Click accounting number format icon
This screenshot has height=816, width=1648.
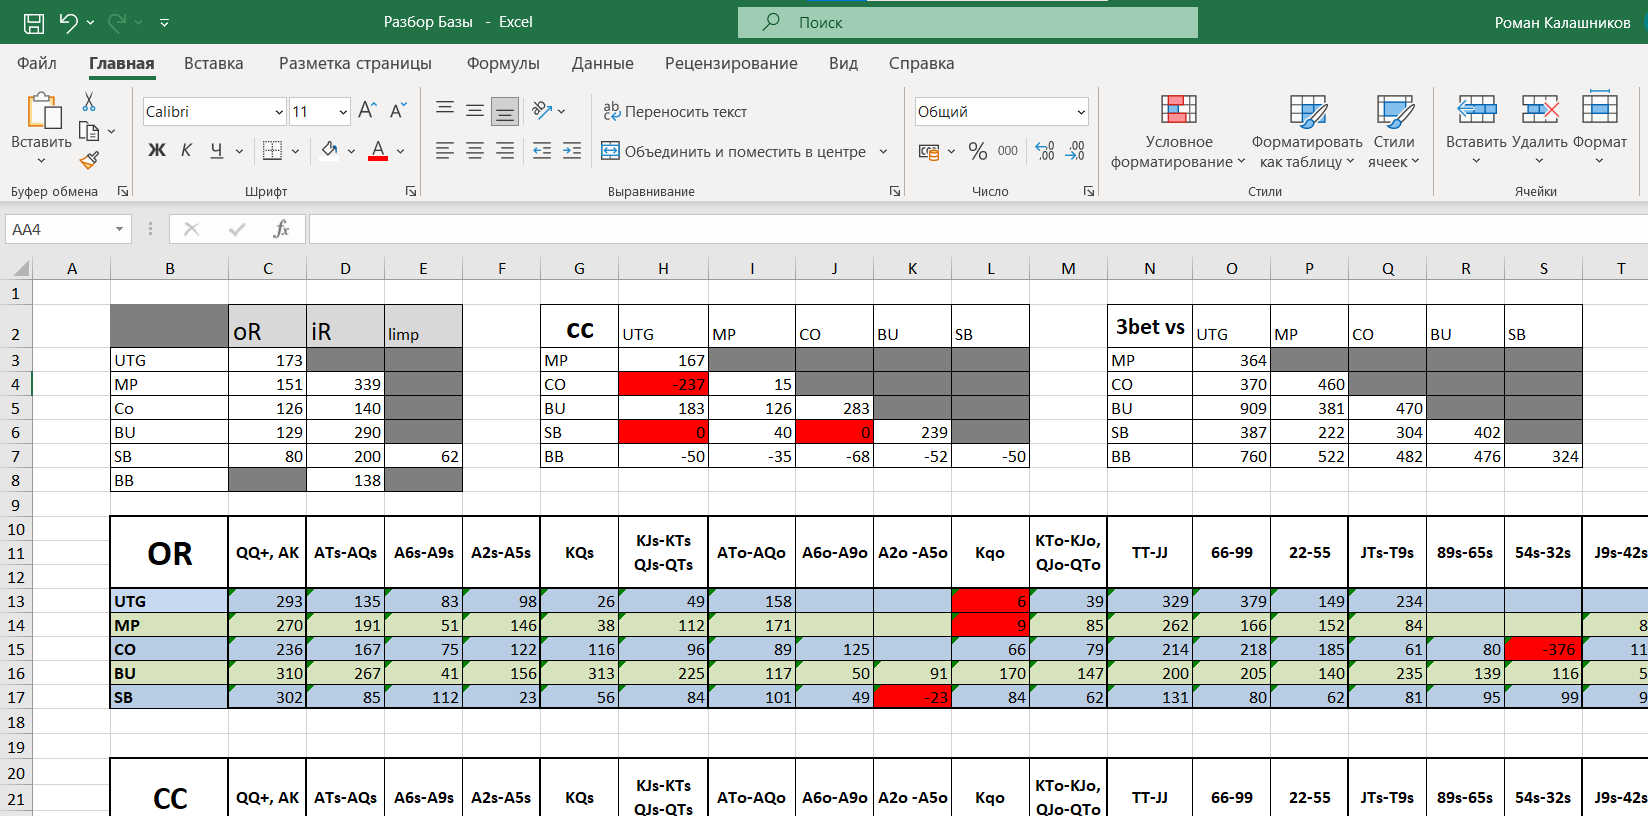coord(929,152)
